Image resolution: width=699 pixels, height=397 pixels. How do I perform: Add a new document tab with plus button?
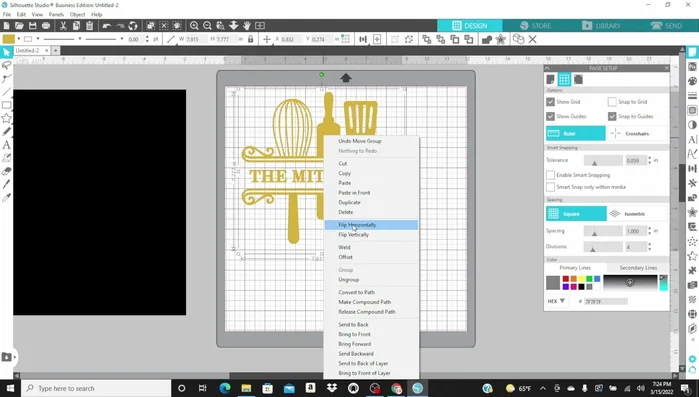[x=56, y=51]
